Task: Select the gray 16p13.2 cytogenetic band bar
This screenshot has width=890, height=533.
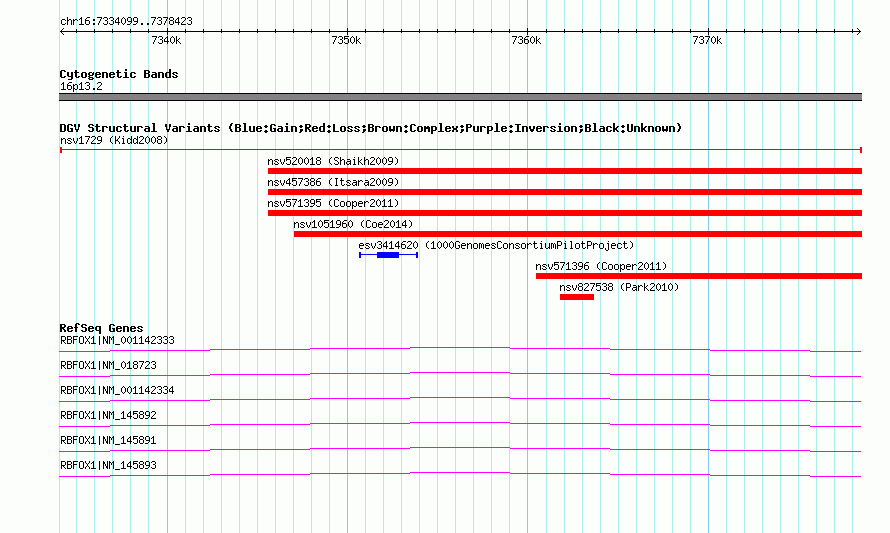Action: (x=460, y=97)
